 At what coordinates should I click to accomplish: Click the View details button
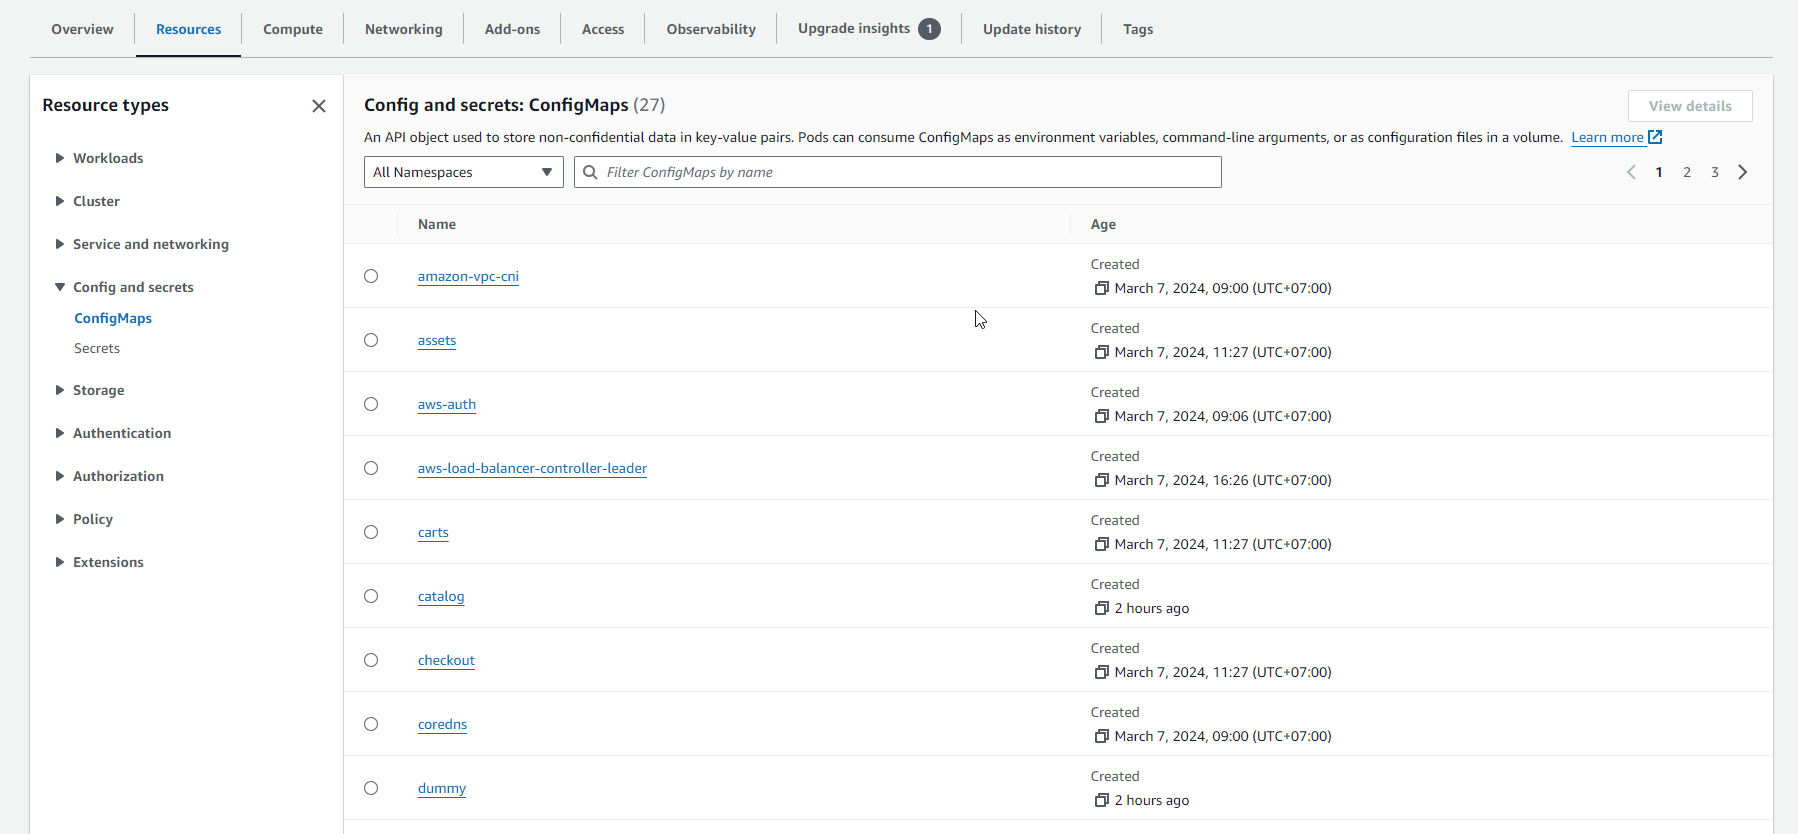[x=1690, y=106]
